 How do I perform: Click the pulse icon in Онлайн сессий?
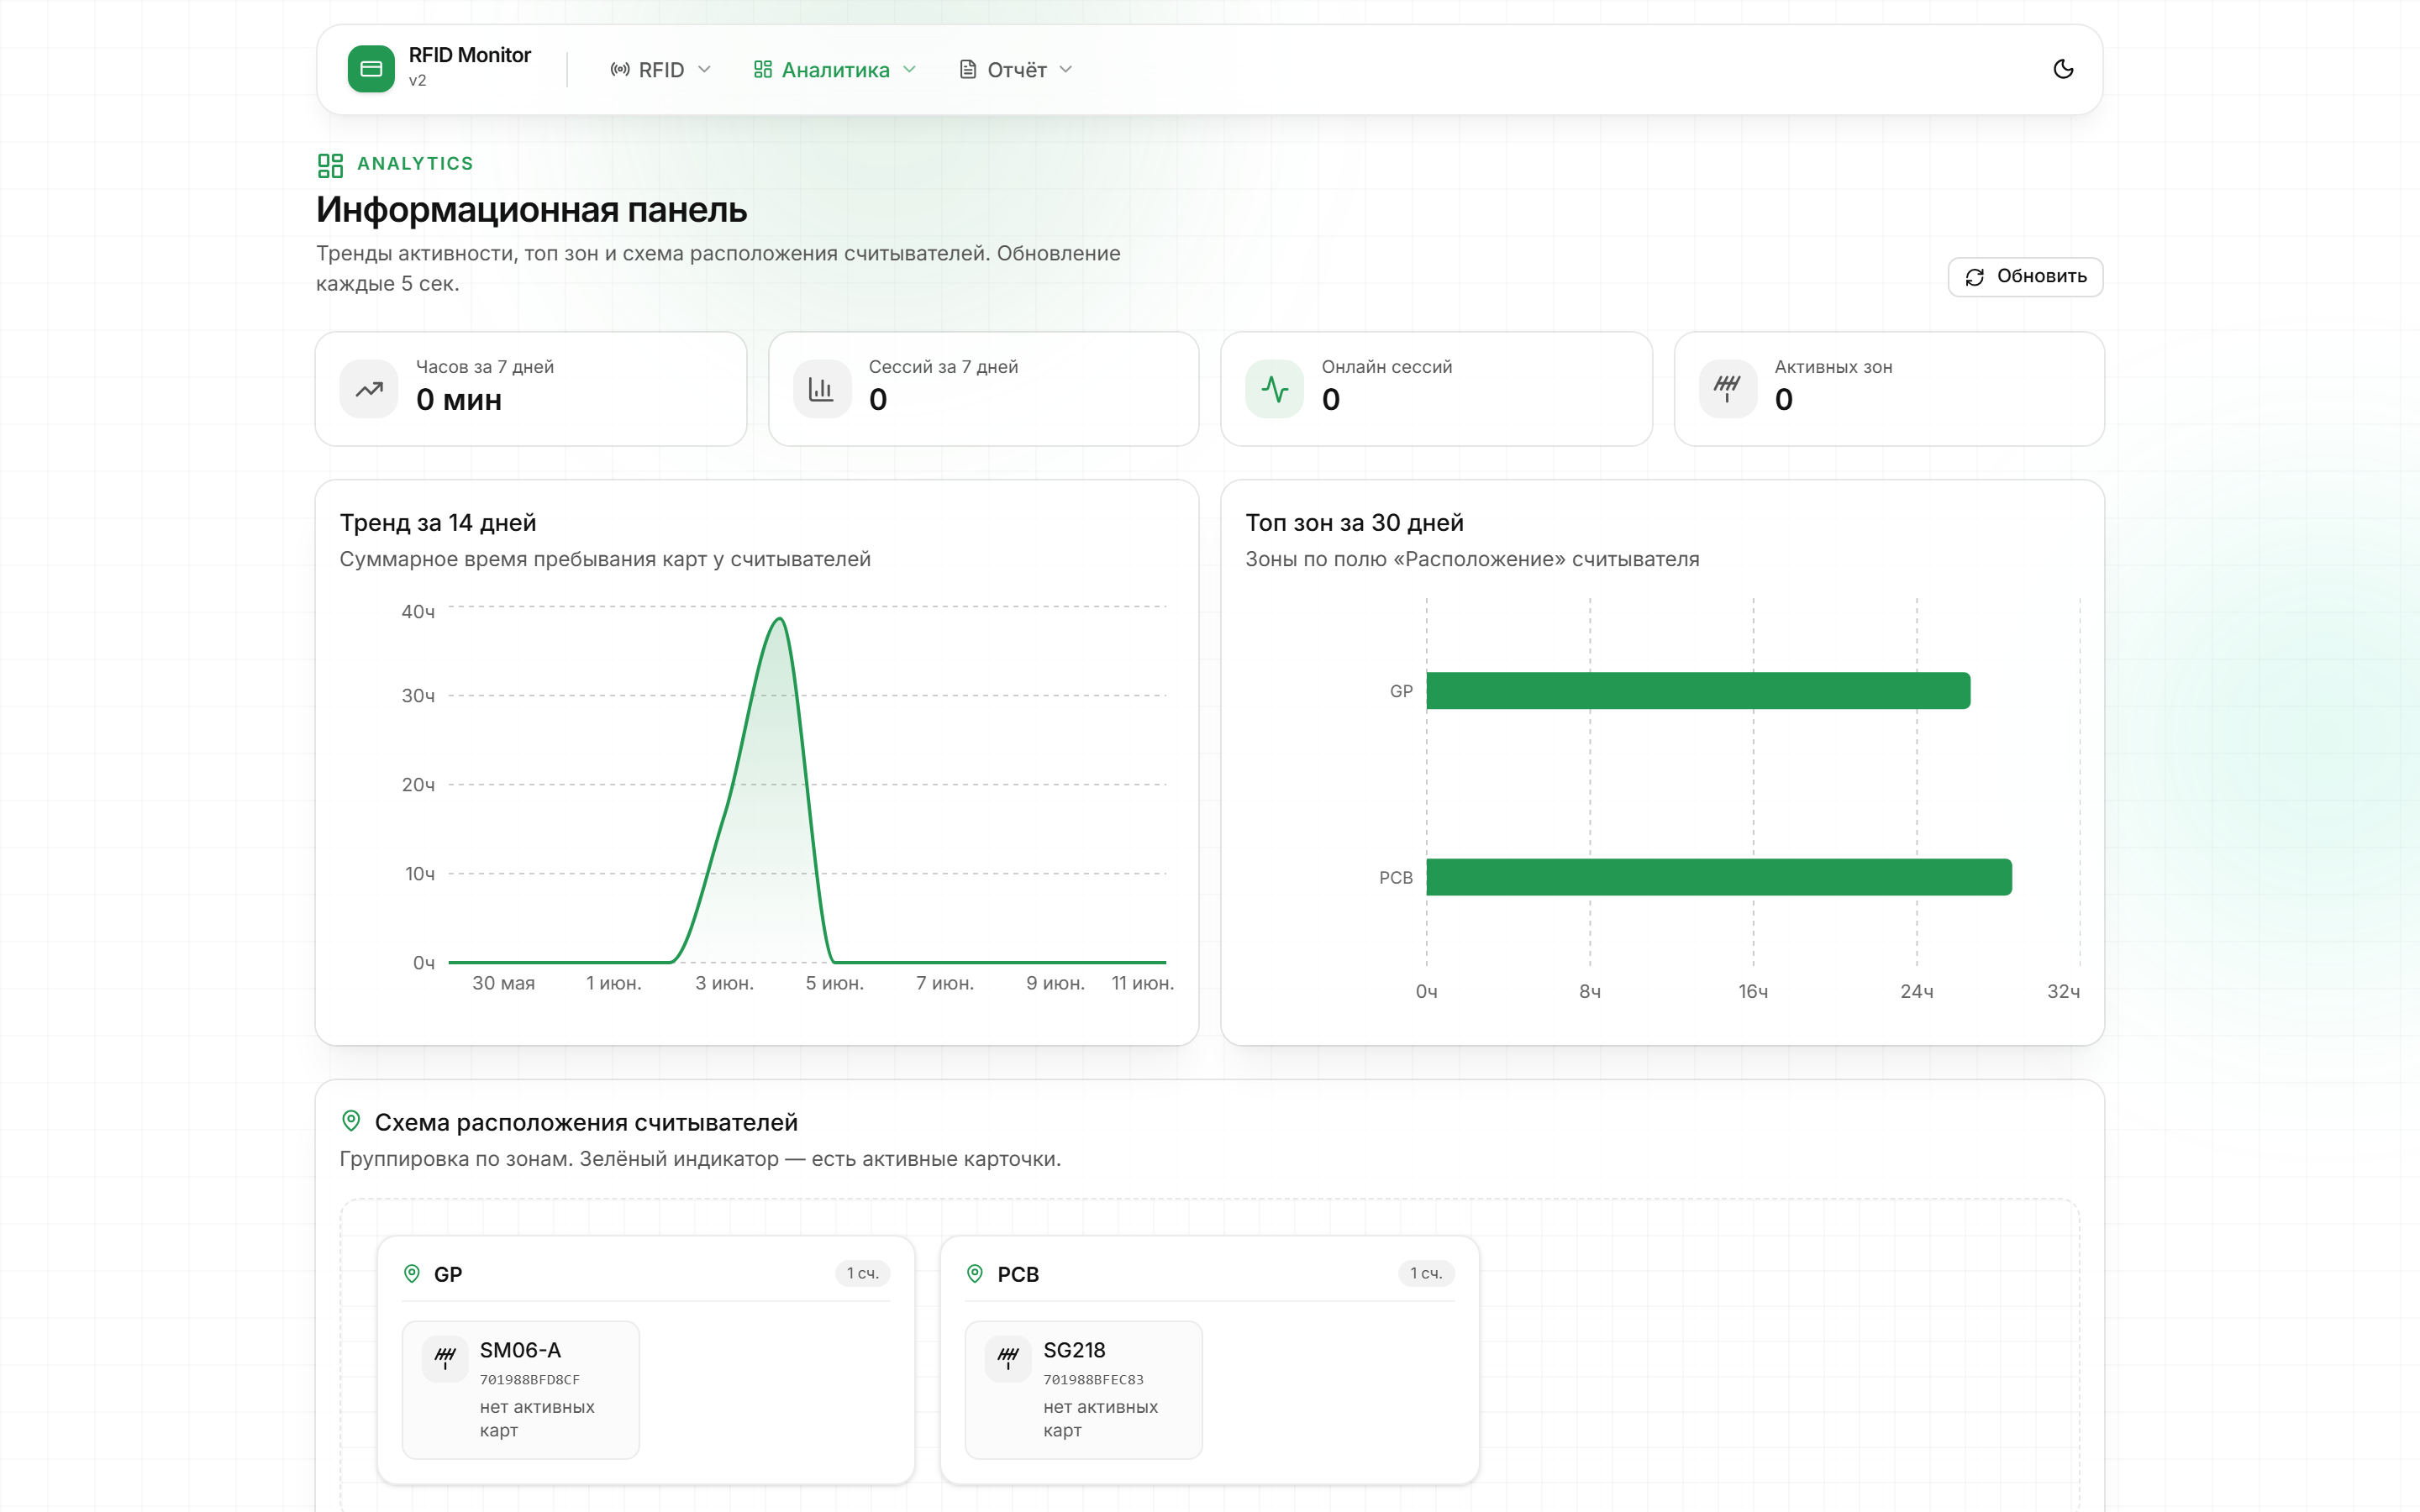1275,389
